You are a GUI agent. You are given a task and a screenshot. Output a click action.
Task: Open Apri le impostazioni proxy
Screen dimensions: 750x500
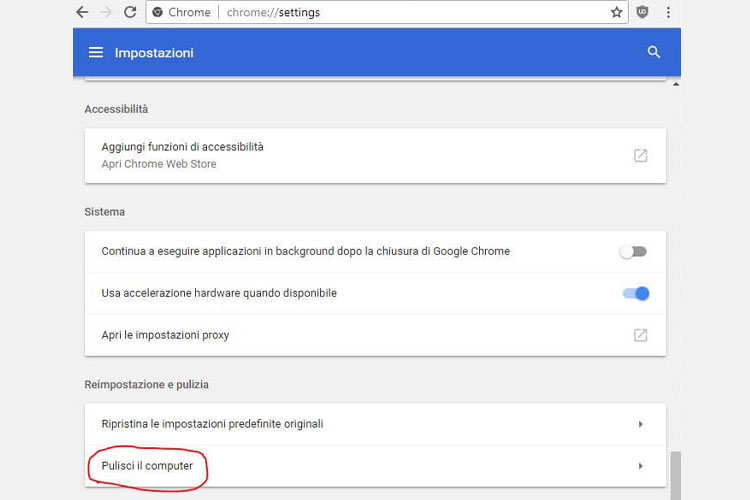[x=375, y=335]
